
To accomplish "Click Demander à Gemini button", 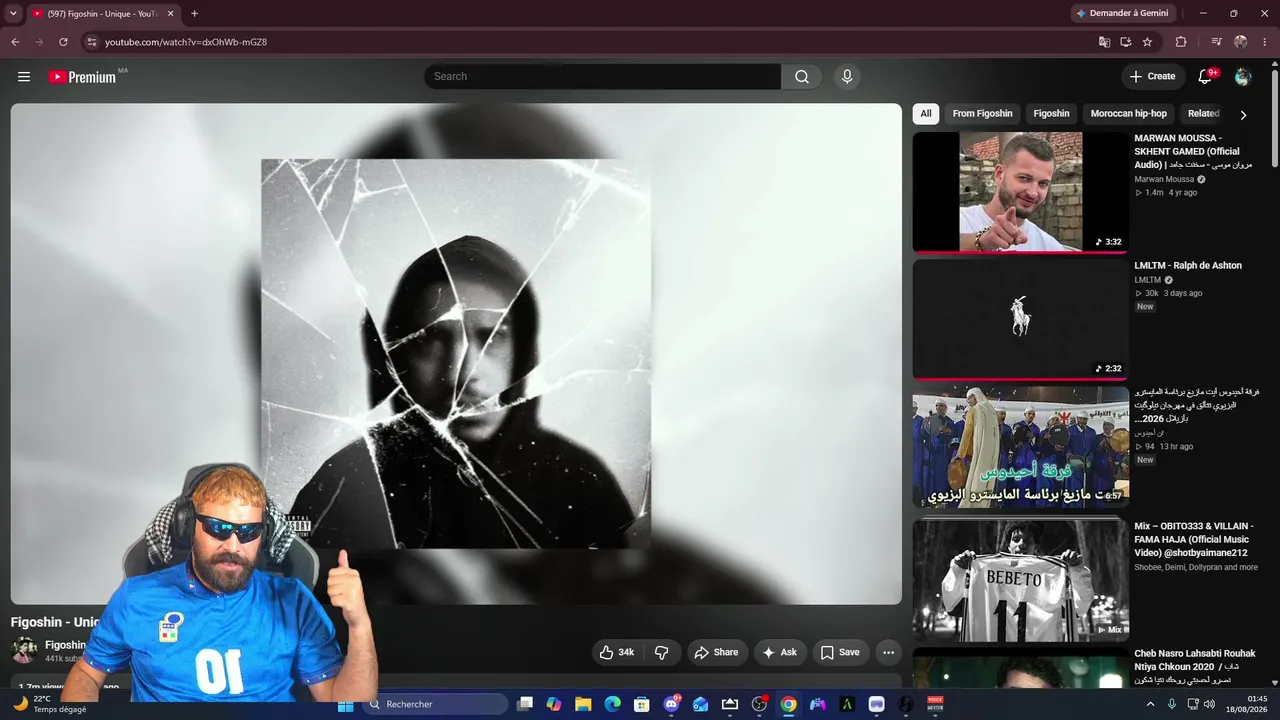I will click(1122, 14).
